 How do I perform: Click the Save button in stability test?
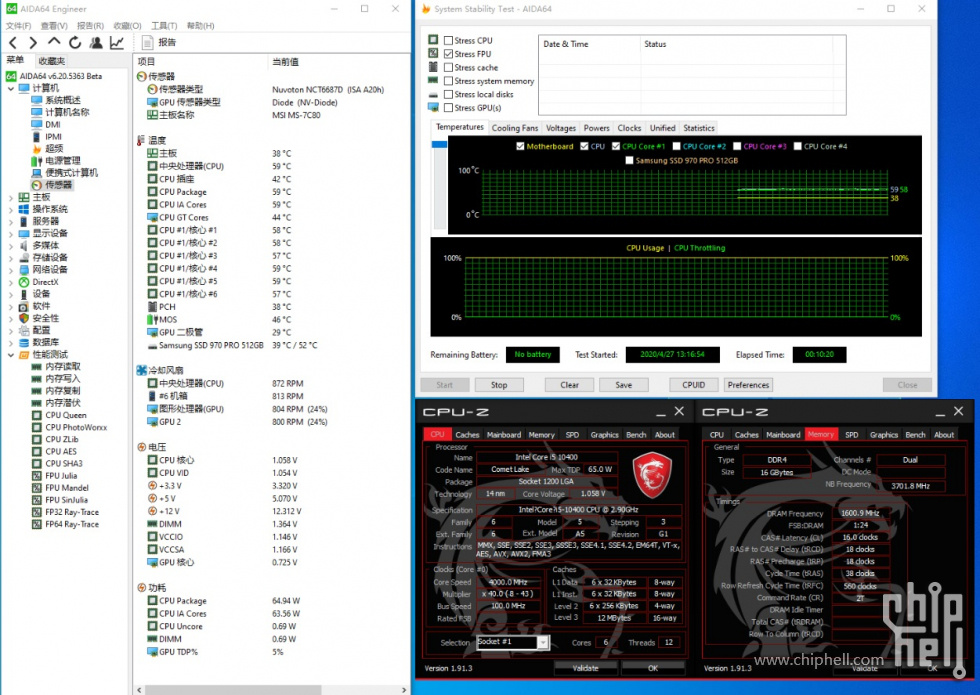(624, 385)
